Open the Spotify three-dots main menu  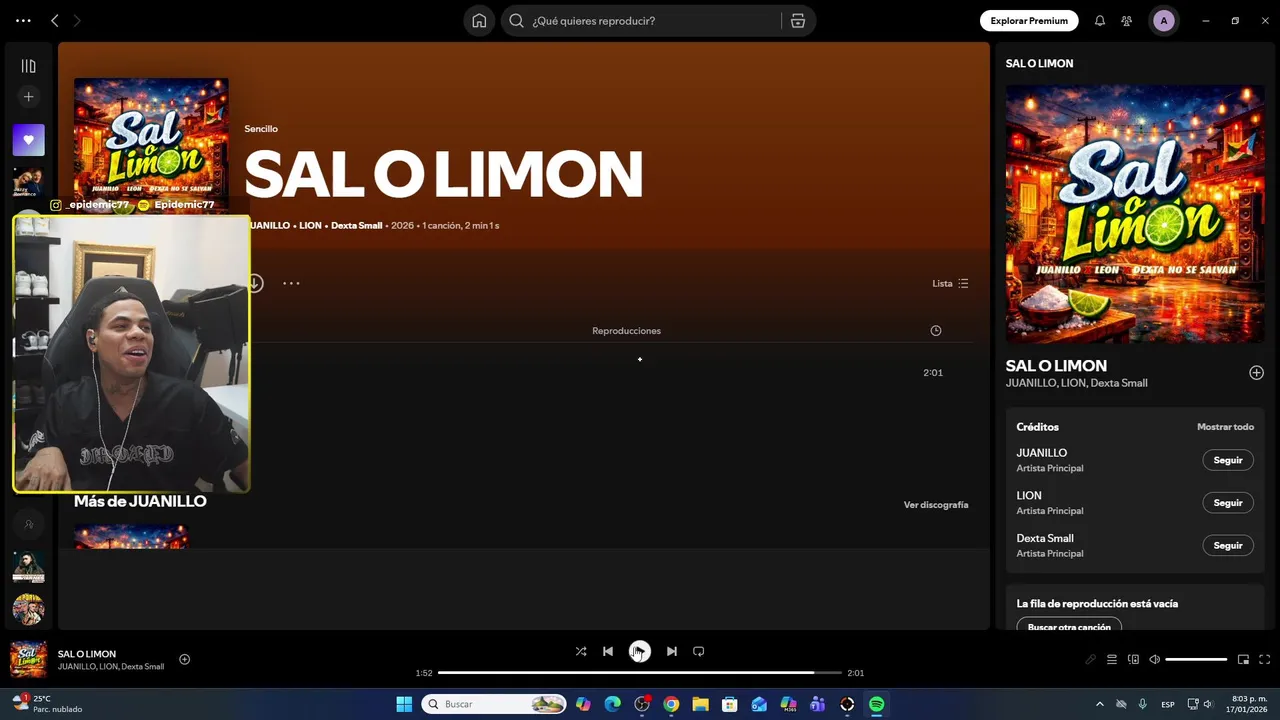[x=23, y=20]
